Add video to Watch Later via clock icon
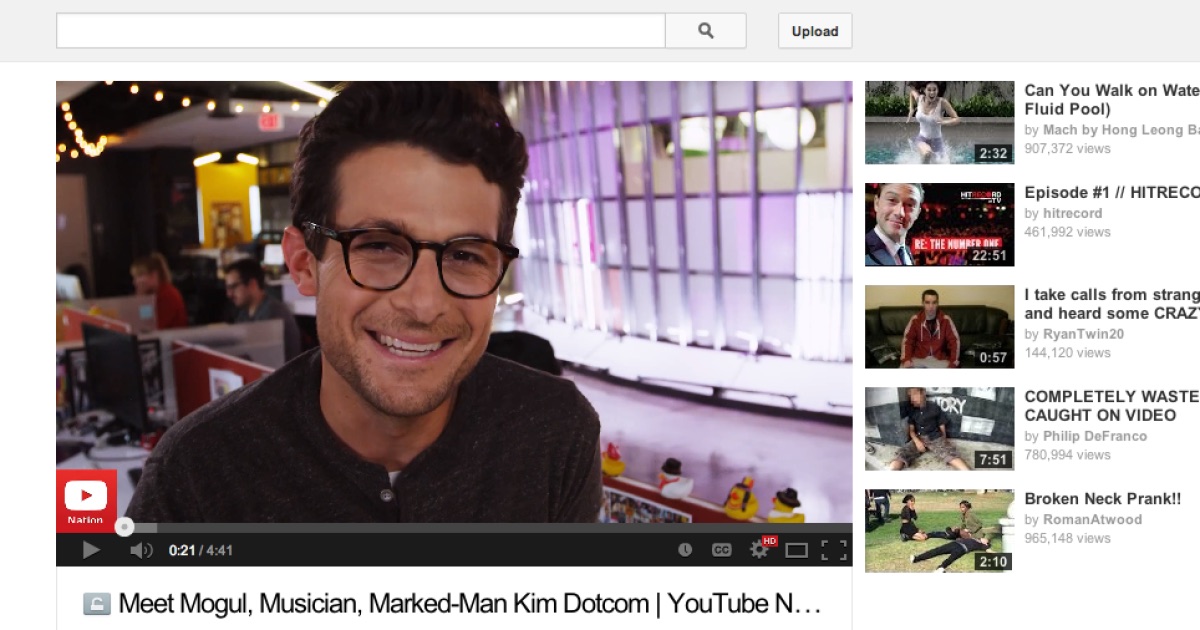This screenshot has height=630, width=1200. (x=685, y=550)
